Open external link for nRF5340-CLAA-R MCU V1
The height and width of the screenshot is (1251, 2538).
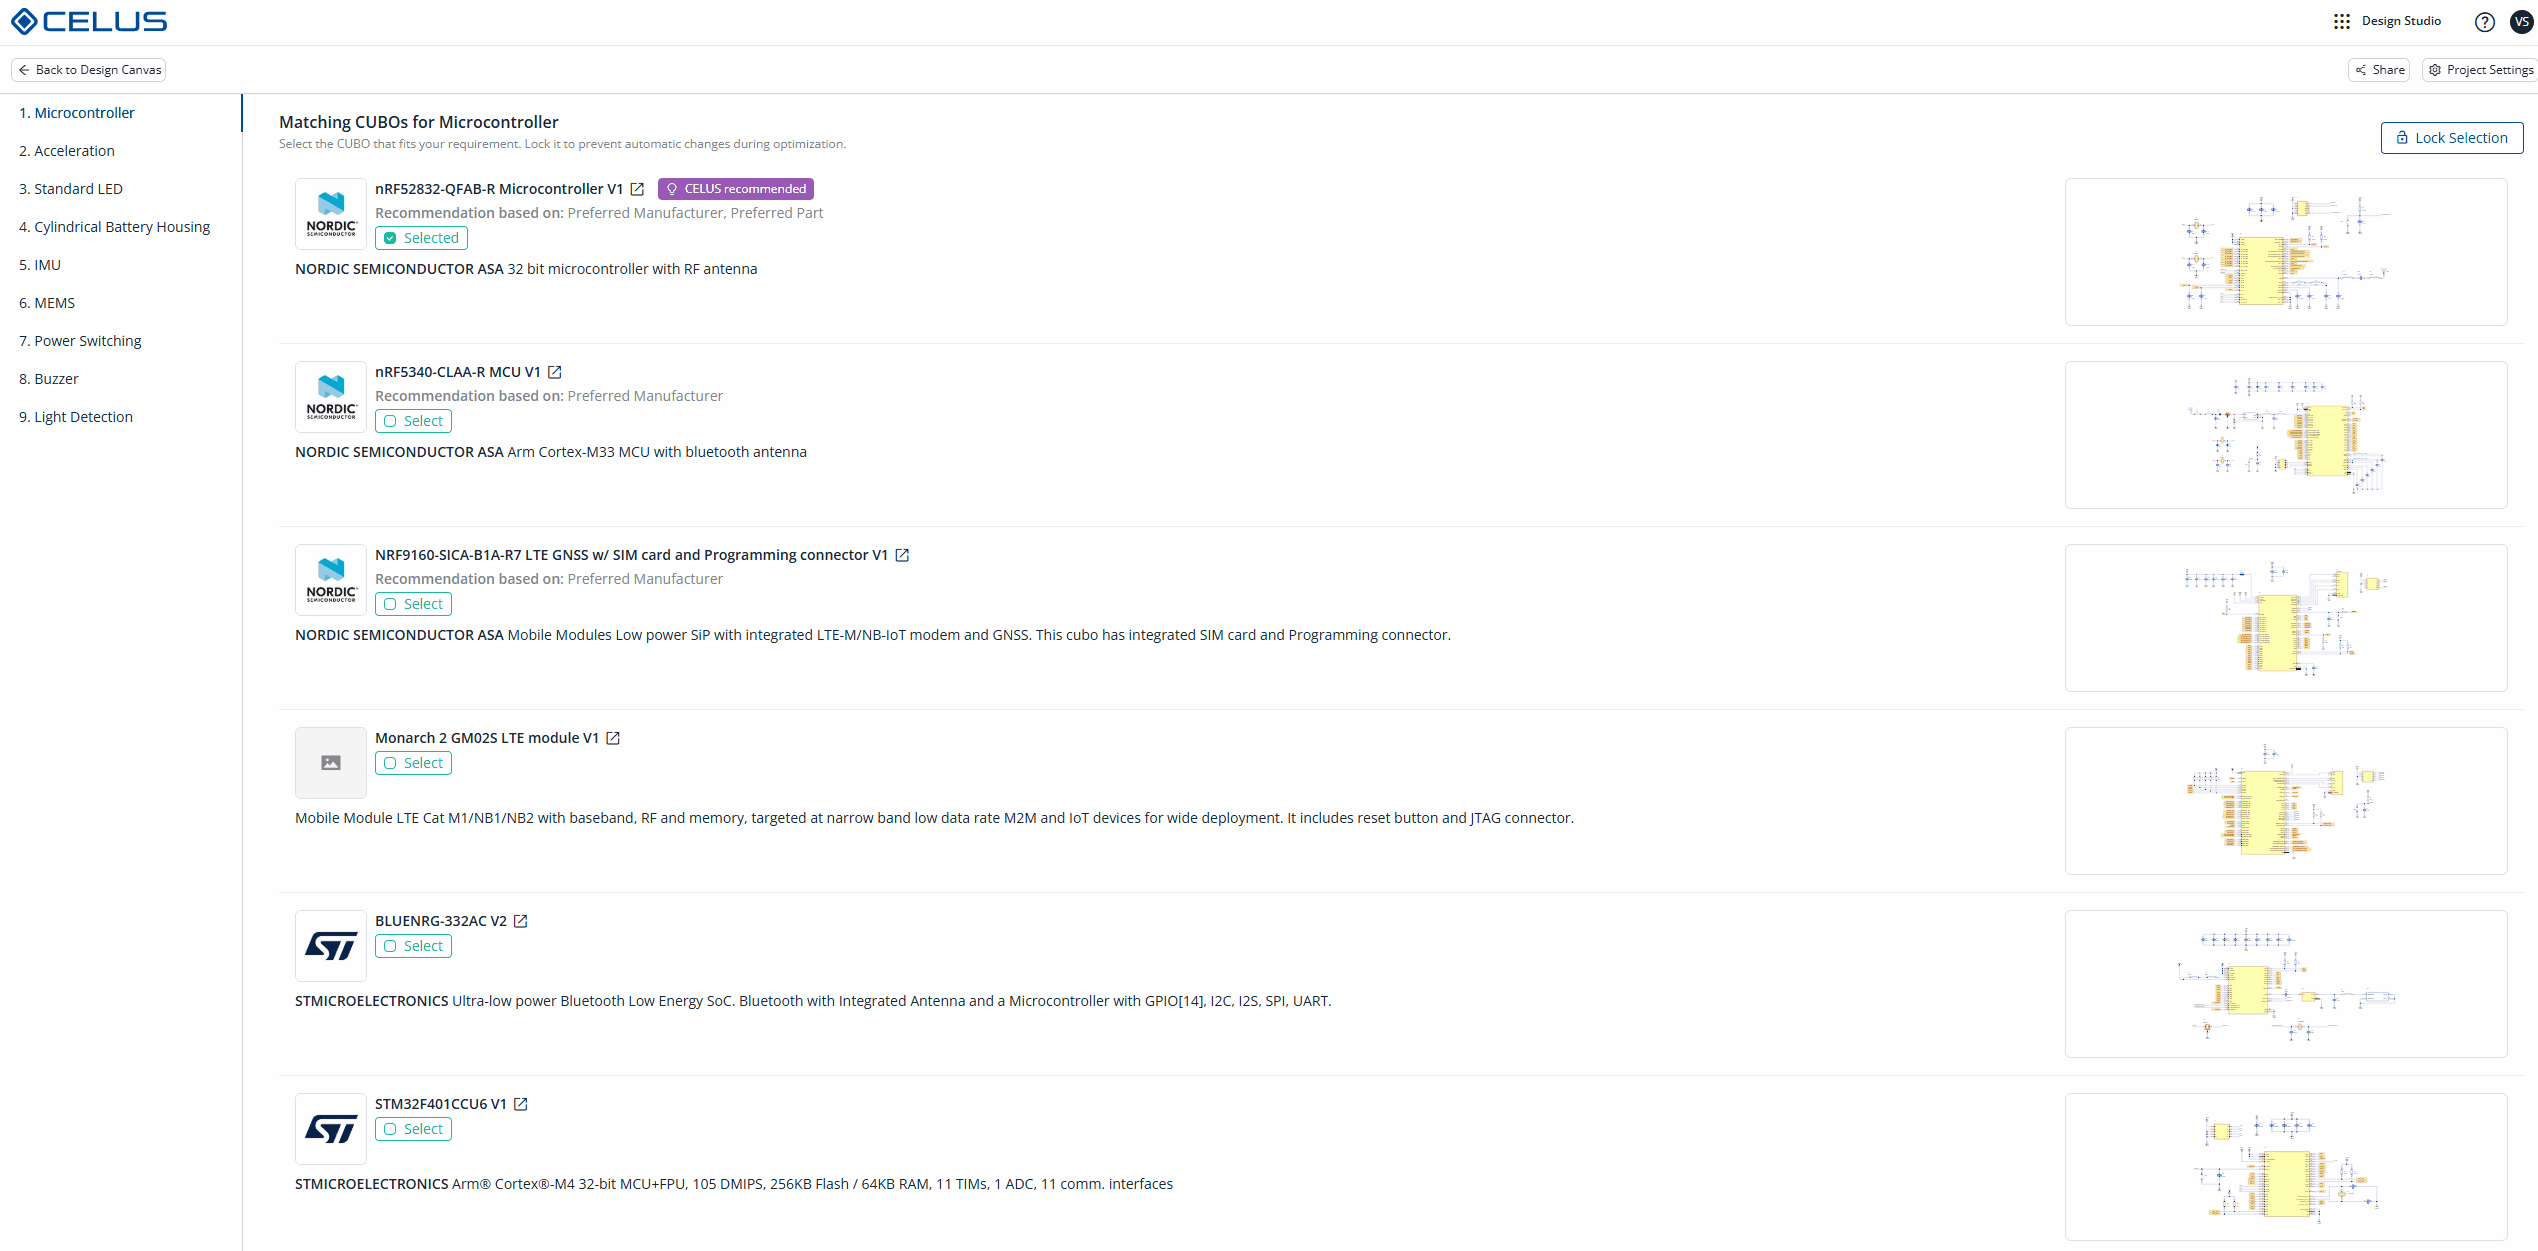click(x=555, y=372)
